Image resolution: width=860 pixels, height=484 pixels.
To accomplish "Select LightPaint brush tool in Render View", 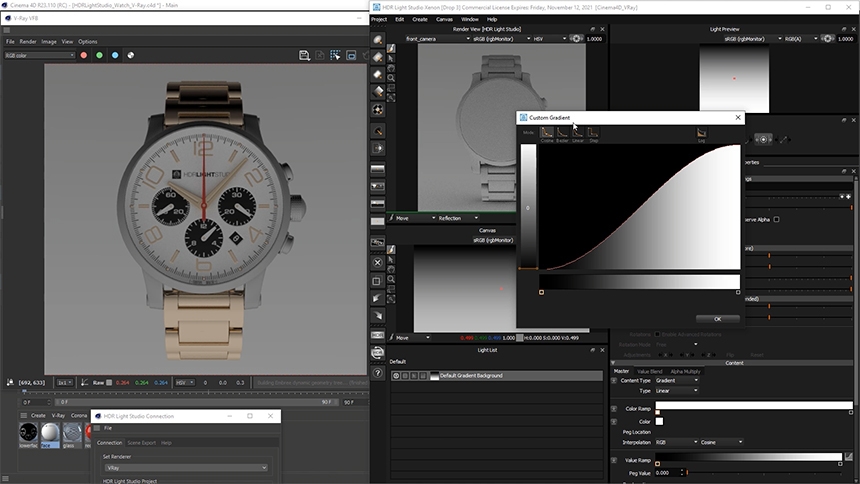I will coord(391,49).
